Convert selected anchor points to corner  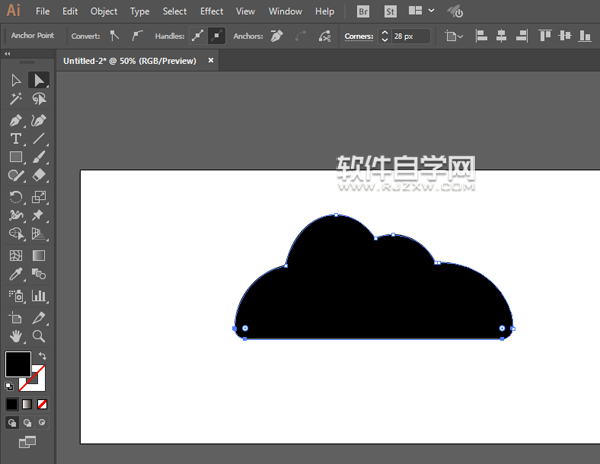click(x=115, y=35)
